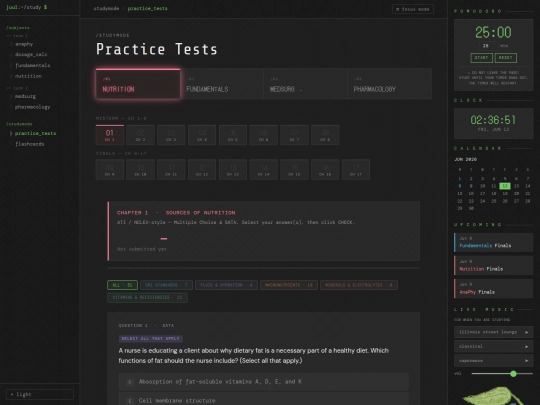Select finals chapter 16 tile
The width and height of the screenshot is (540, 405).
[x=325, y=169]
